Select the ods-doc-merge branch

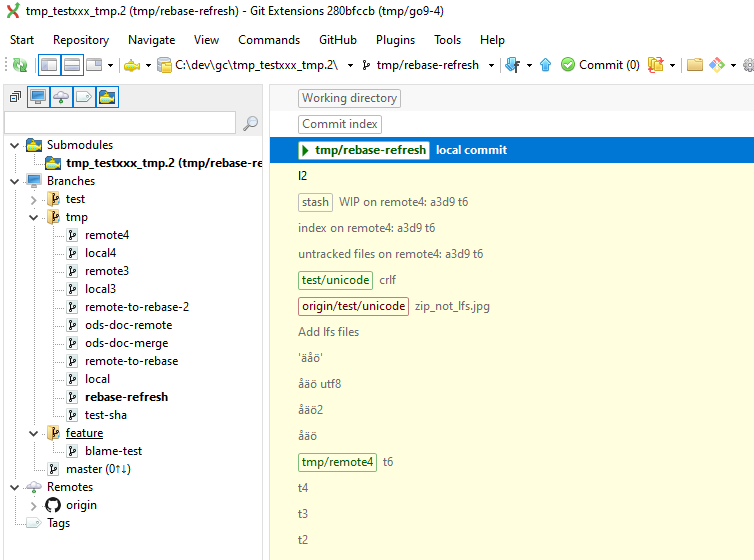(126, 343)
